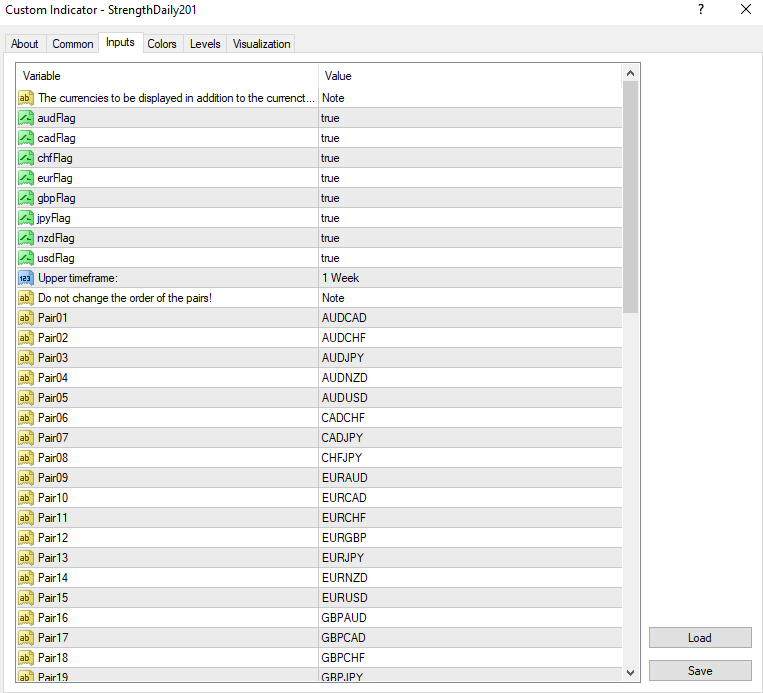Click the Pair01 string type icon

tap(26, 318)
